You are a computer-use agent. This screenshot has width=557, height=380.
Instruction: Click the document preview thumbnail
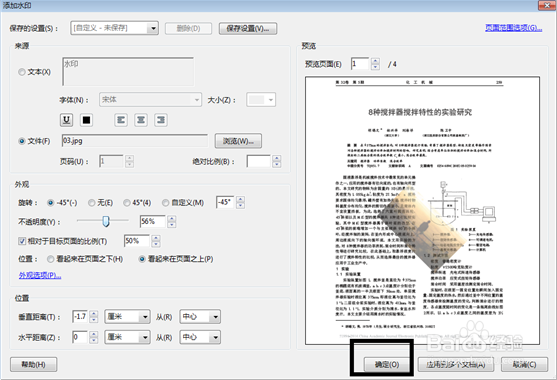pos(422,210)
